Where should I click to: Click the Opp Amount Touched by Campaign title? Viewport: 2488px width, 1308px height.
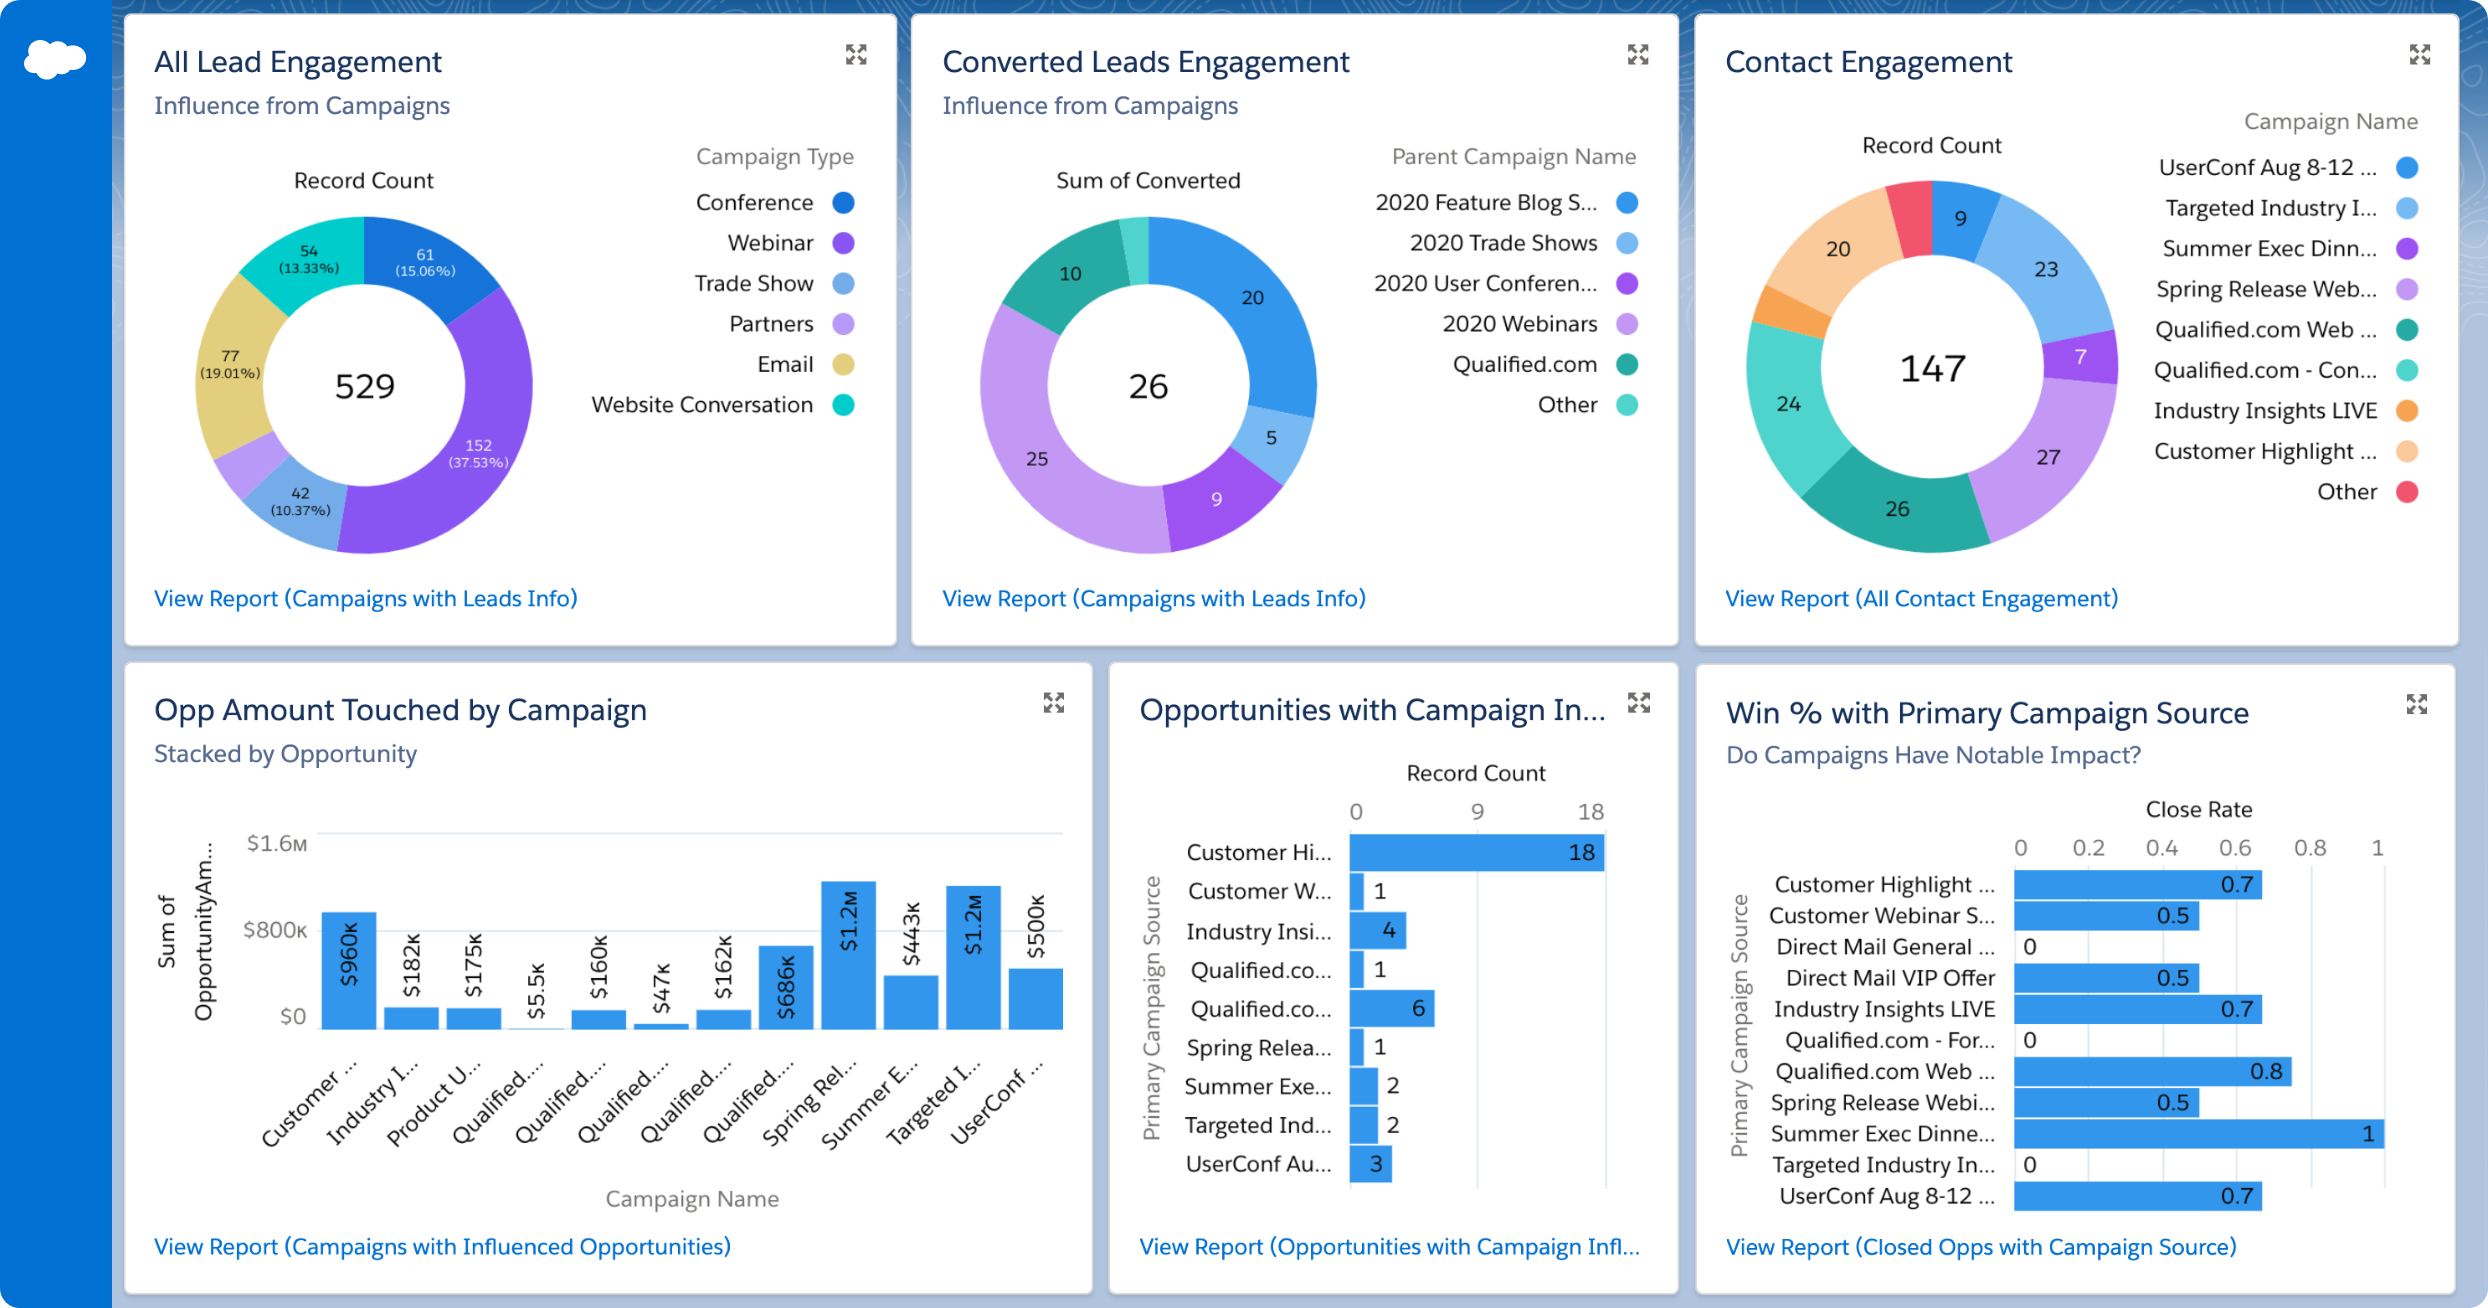pos(400,710)
